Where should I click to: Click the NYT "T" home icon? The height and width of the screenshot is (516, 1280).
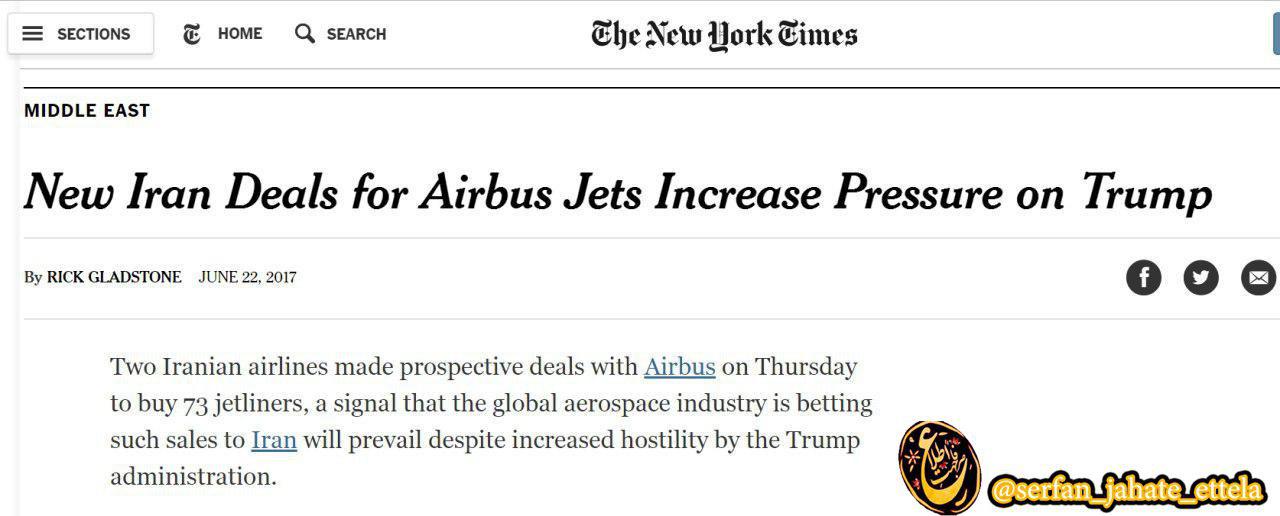[x=192, y=34]
